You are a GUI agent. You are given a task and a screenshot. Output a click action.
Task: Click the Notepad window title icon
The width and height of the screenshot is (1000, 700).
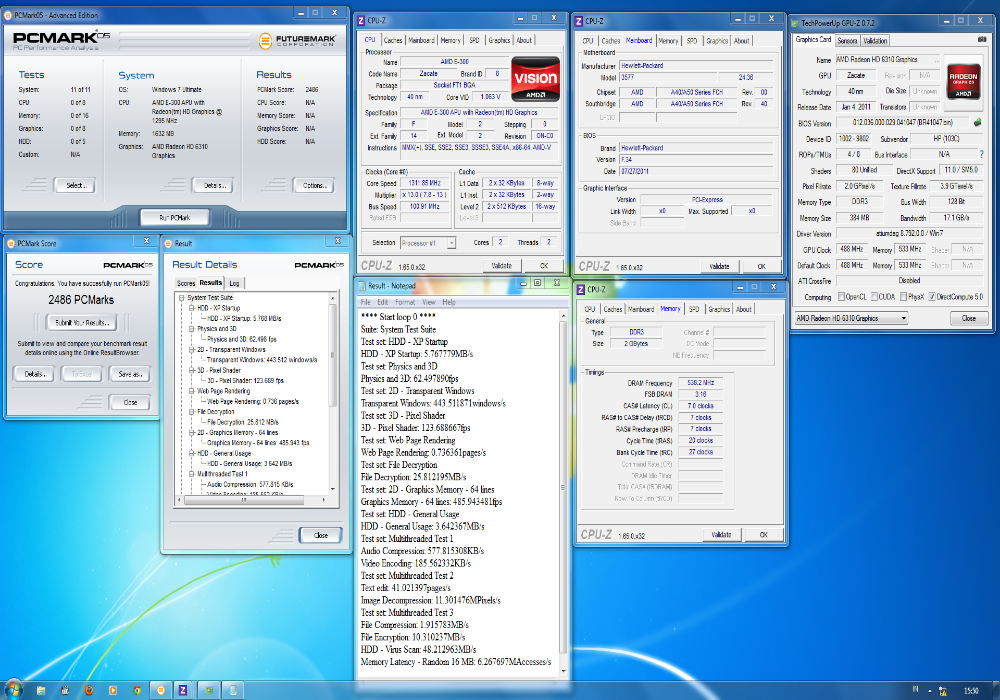pyautogui.click(x=363, y=285)
